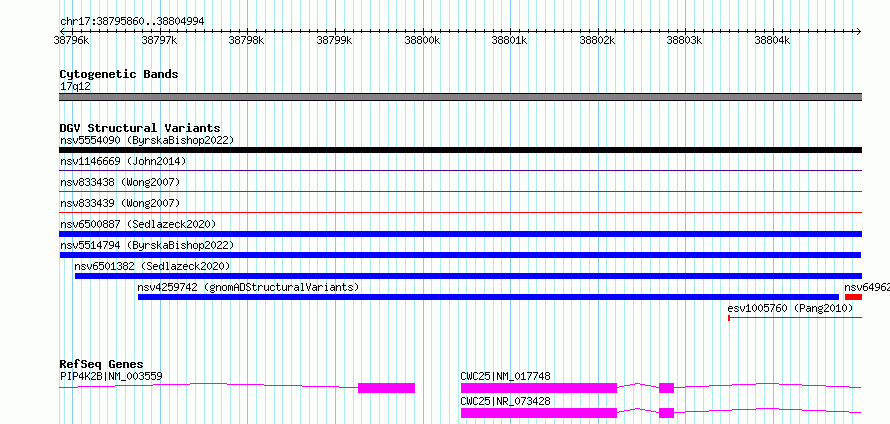
Task: Select the large CWC25 NR_073428 exon block
Action: click(539, 413)
